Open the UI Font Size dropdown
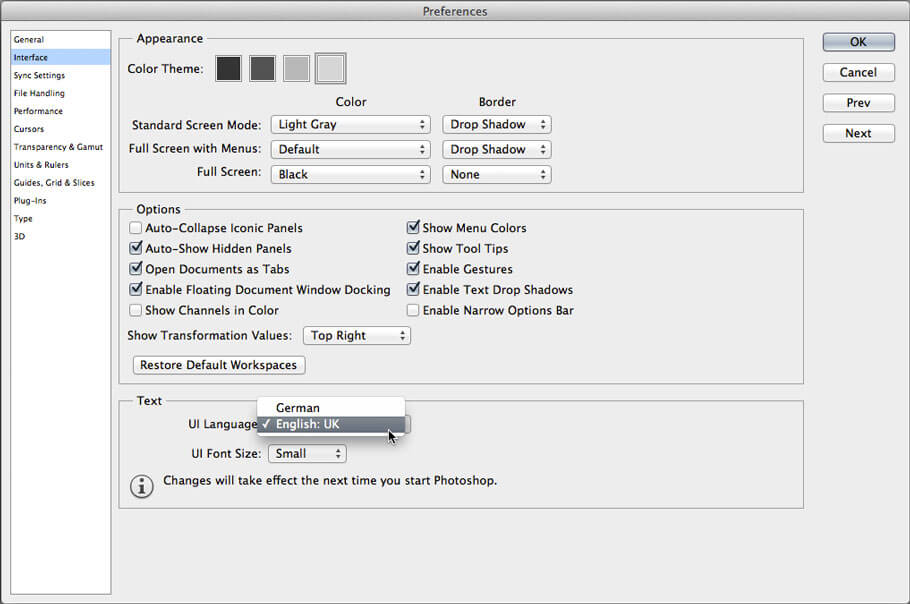 pyautogui.click(x=307, y=453)
